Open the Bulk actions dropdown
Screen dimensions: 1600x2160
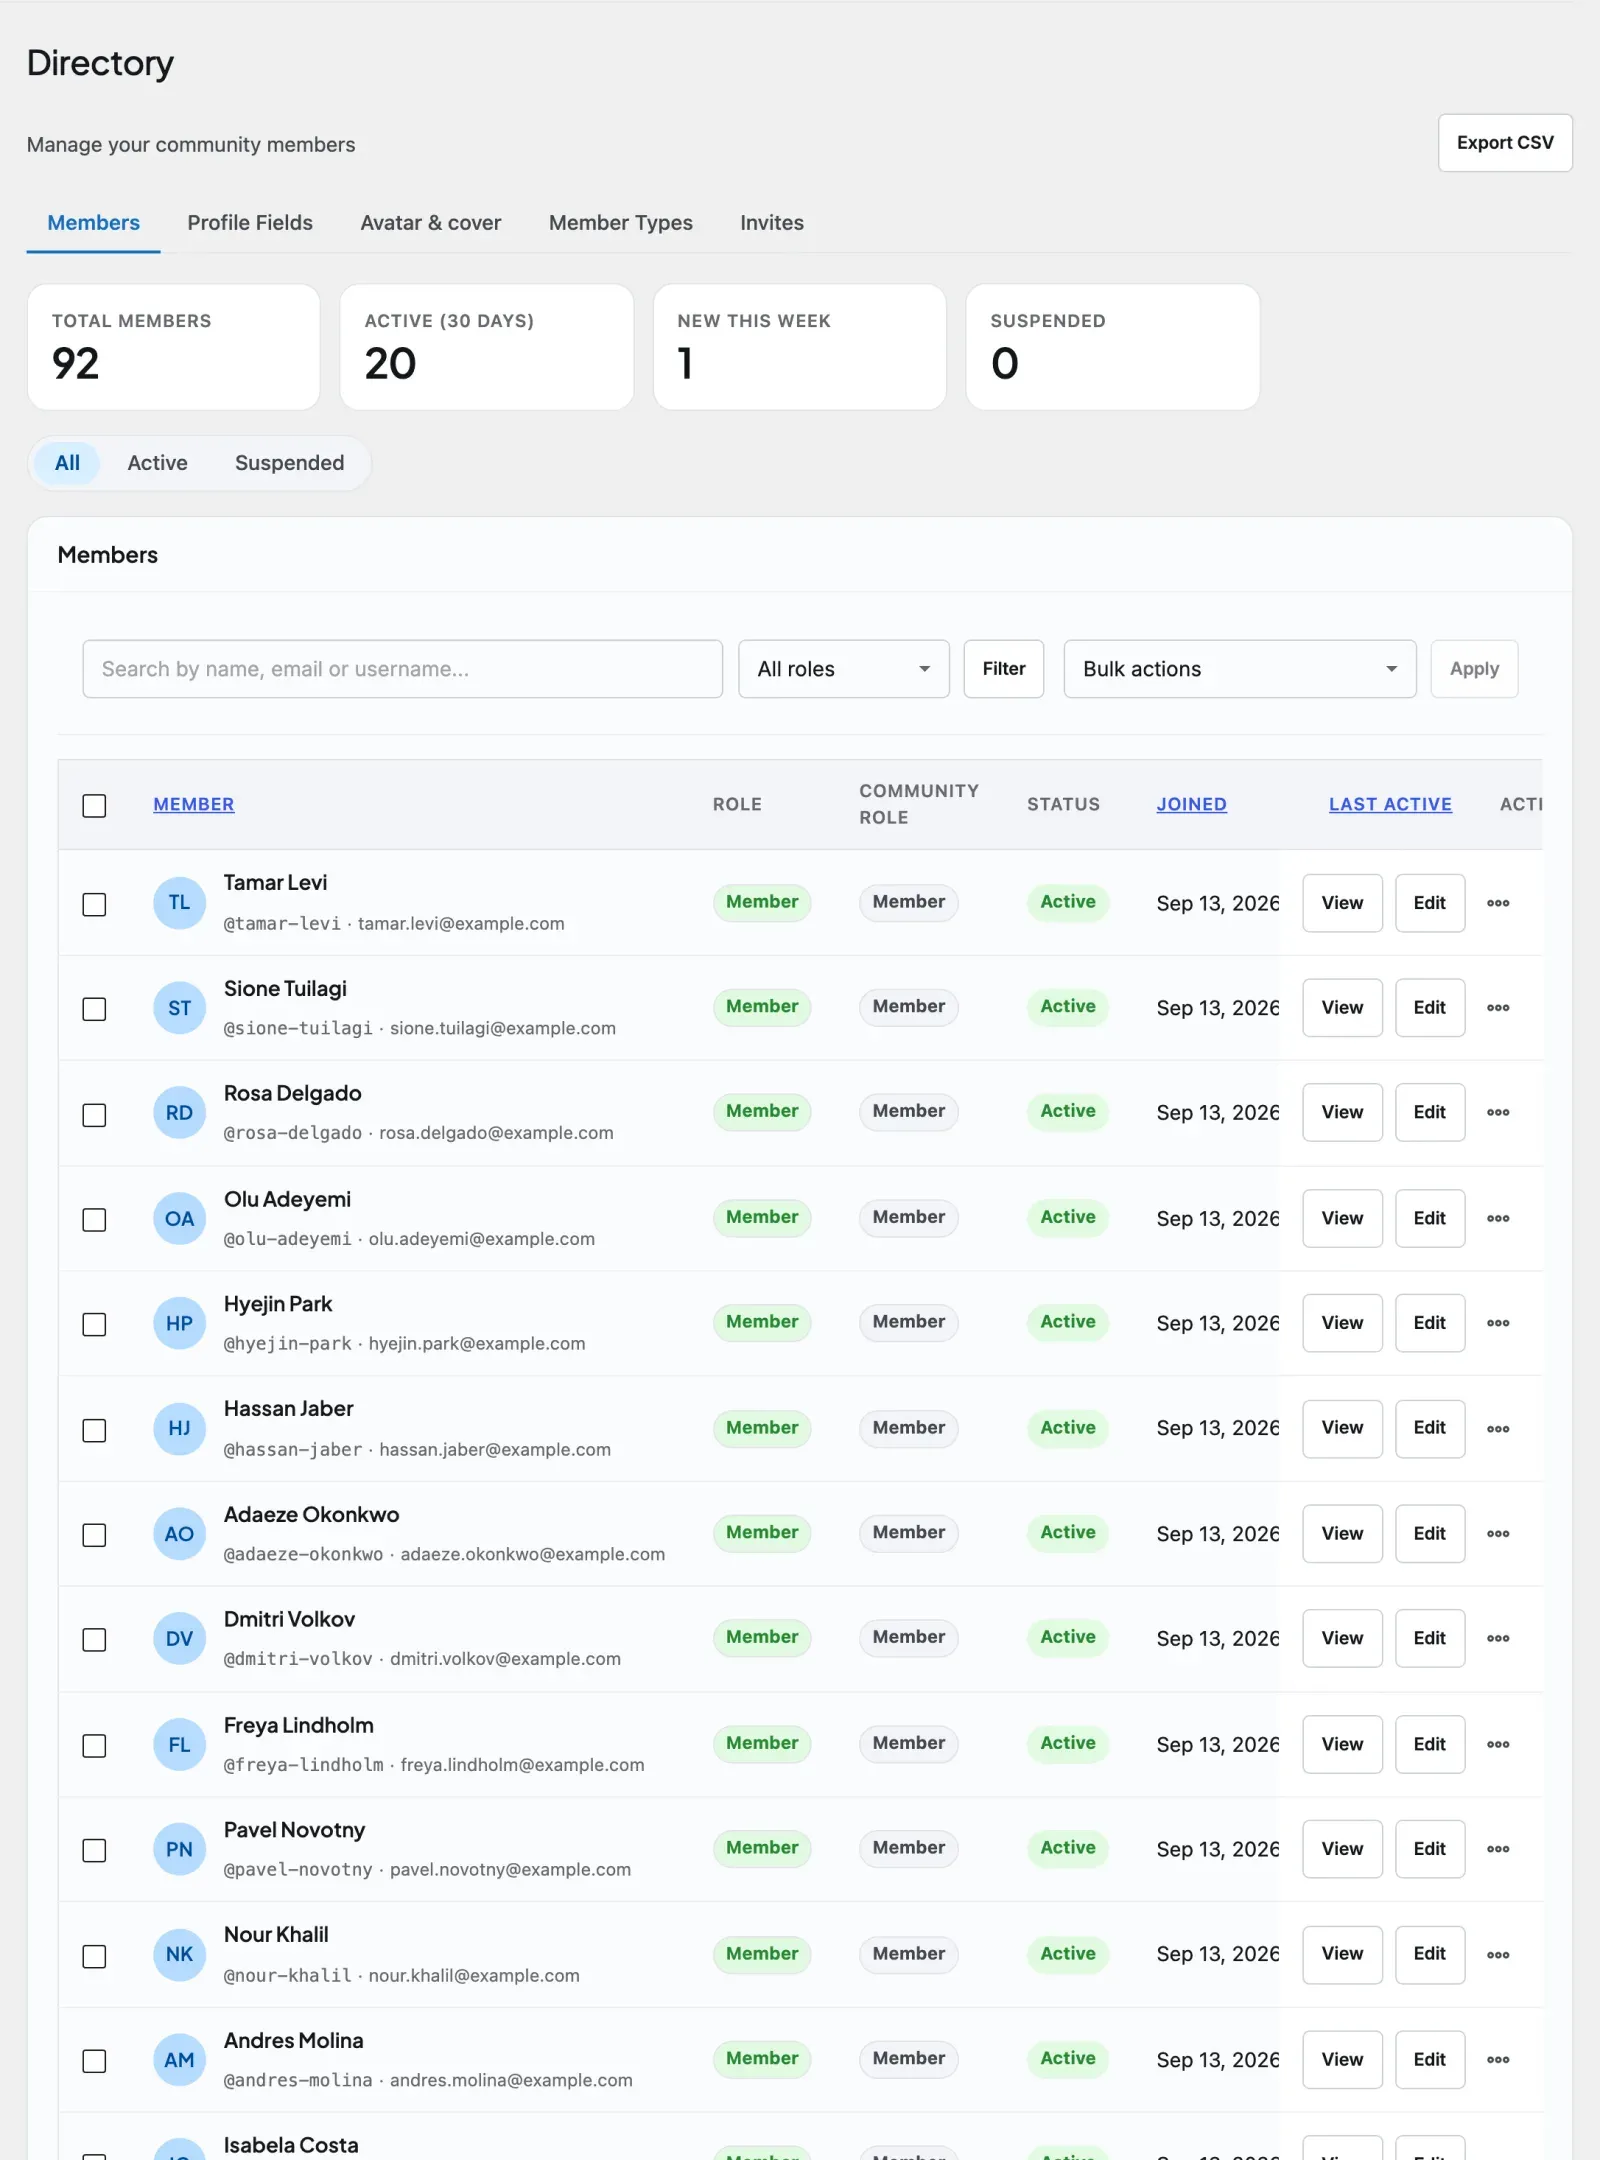[1240, 669]
